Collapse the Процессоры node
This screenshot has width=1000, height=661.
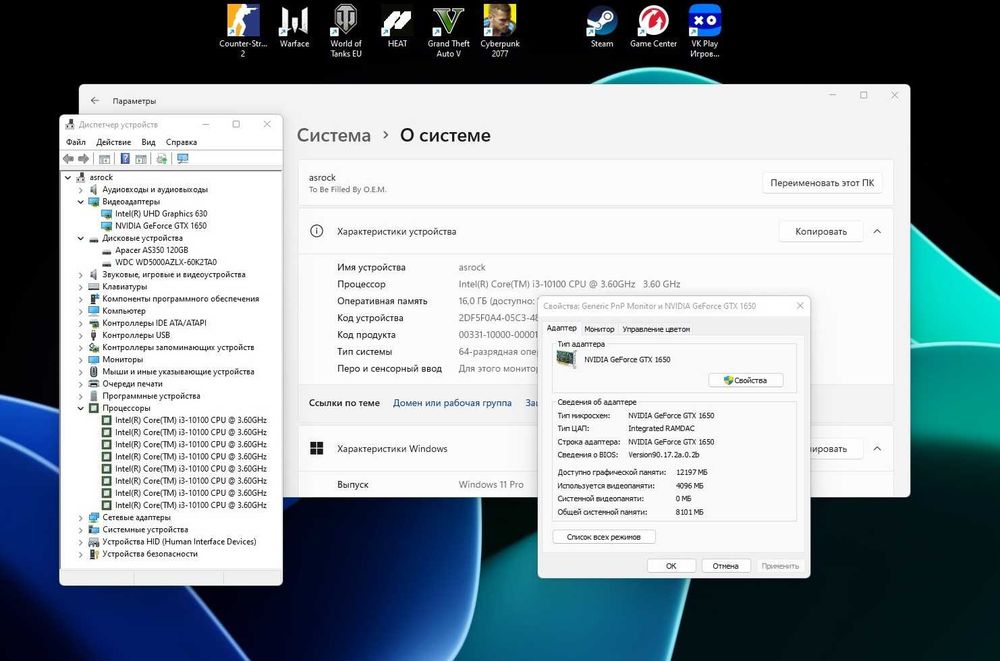pyautogui.click(x=81, y=408)
